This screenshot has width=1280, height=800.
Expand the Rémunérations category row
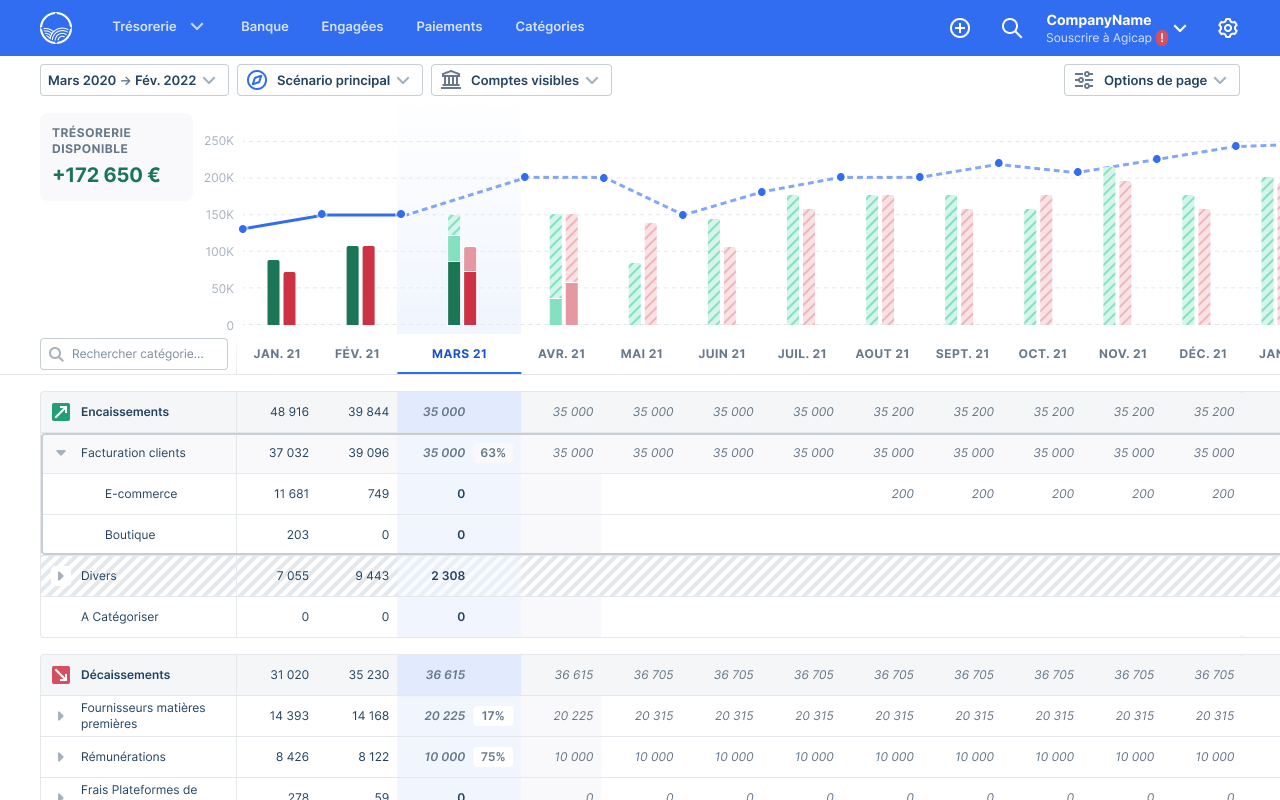(61, 757)
